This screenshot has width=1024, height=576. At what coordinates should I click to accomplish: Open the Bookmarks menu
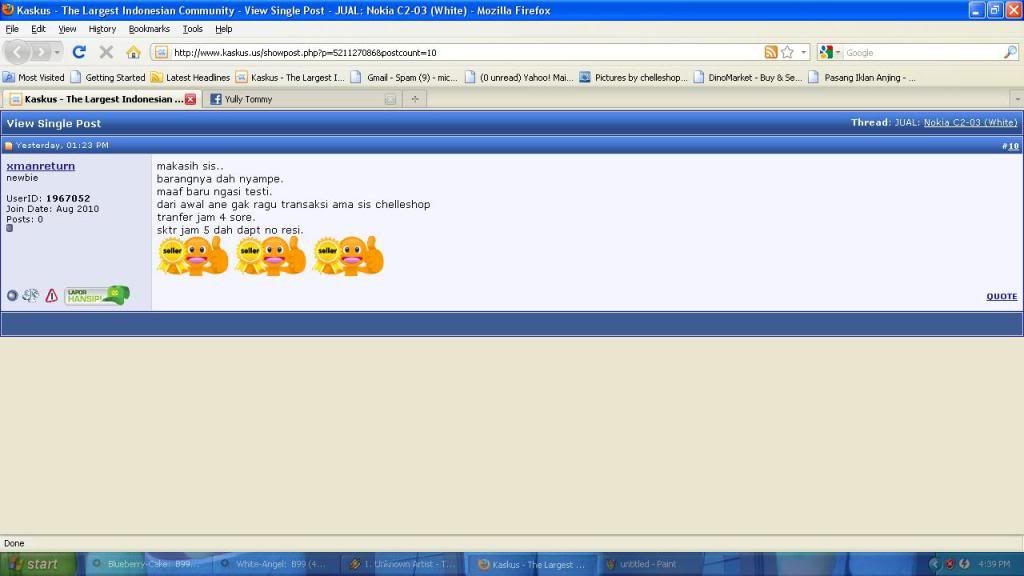tap(149, 29)
